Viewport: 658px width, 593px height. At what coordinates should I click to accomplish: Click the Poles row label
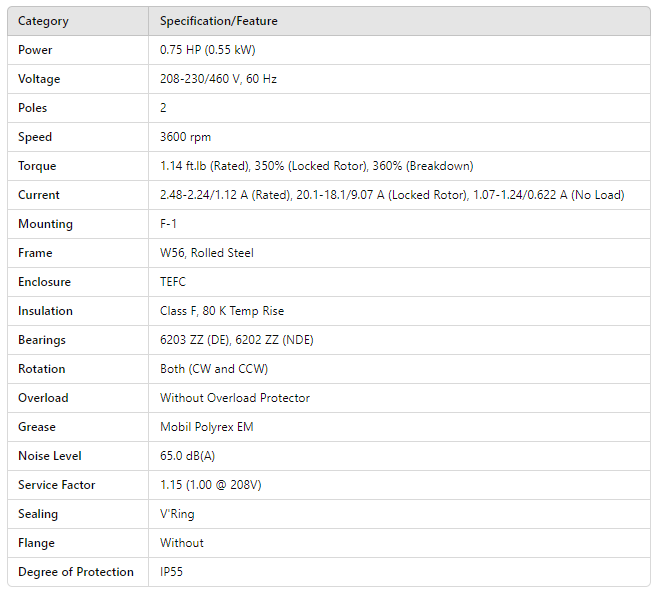click(33, 108)
